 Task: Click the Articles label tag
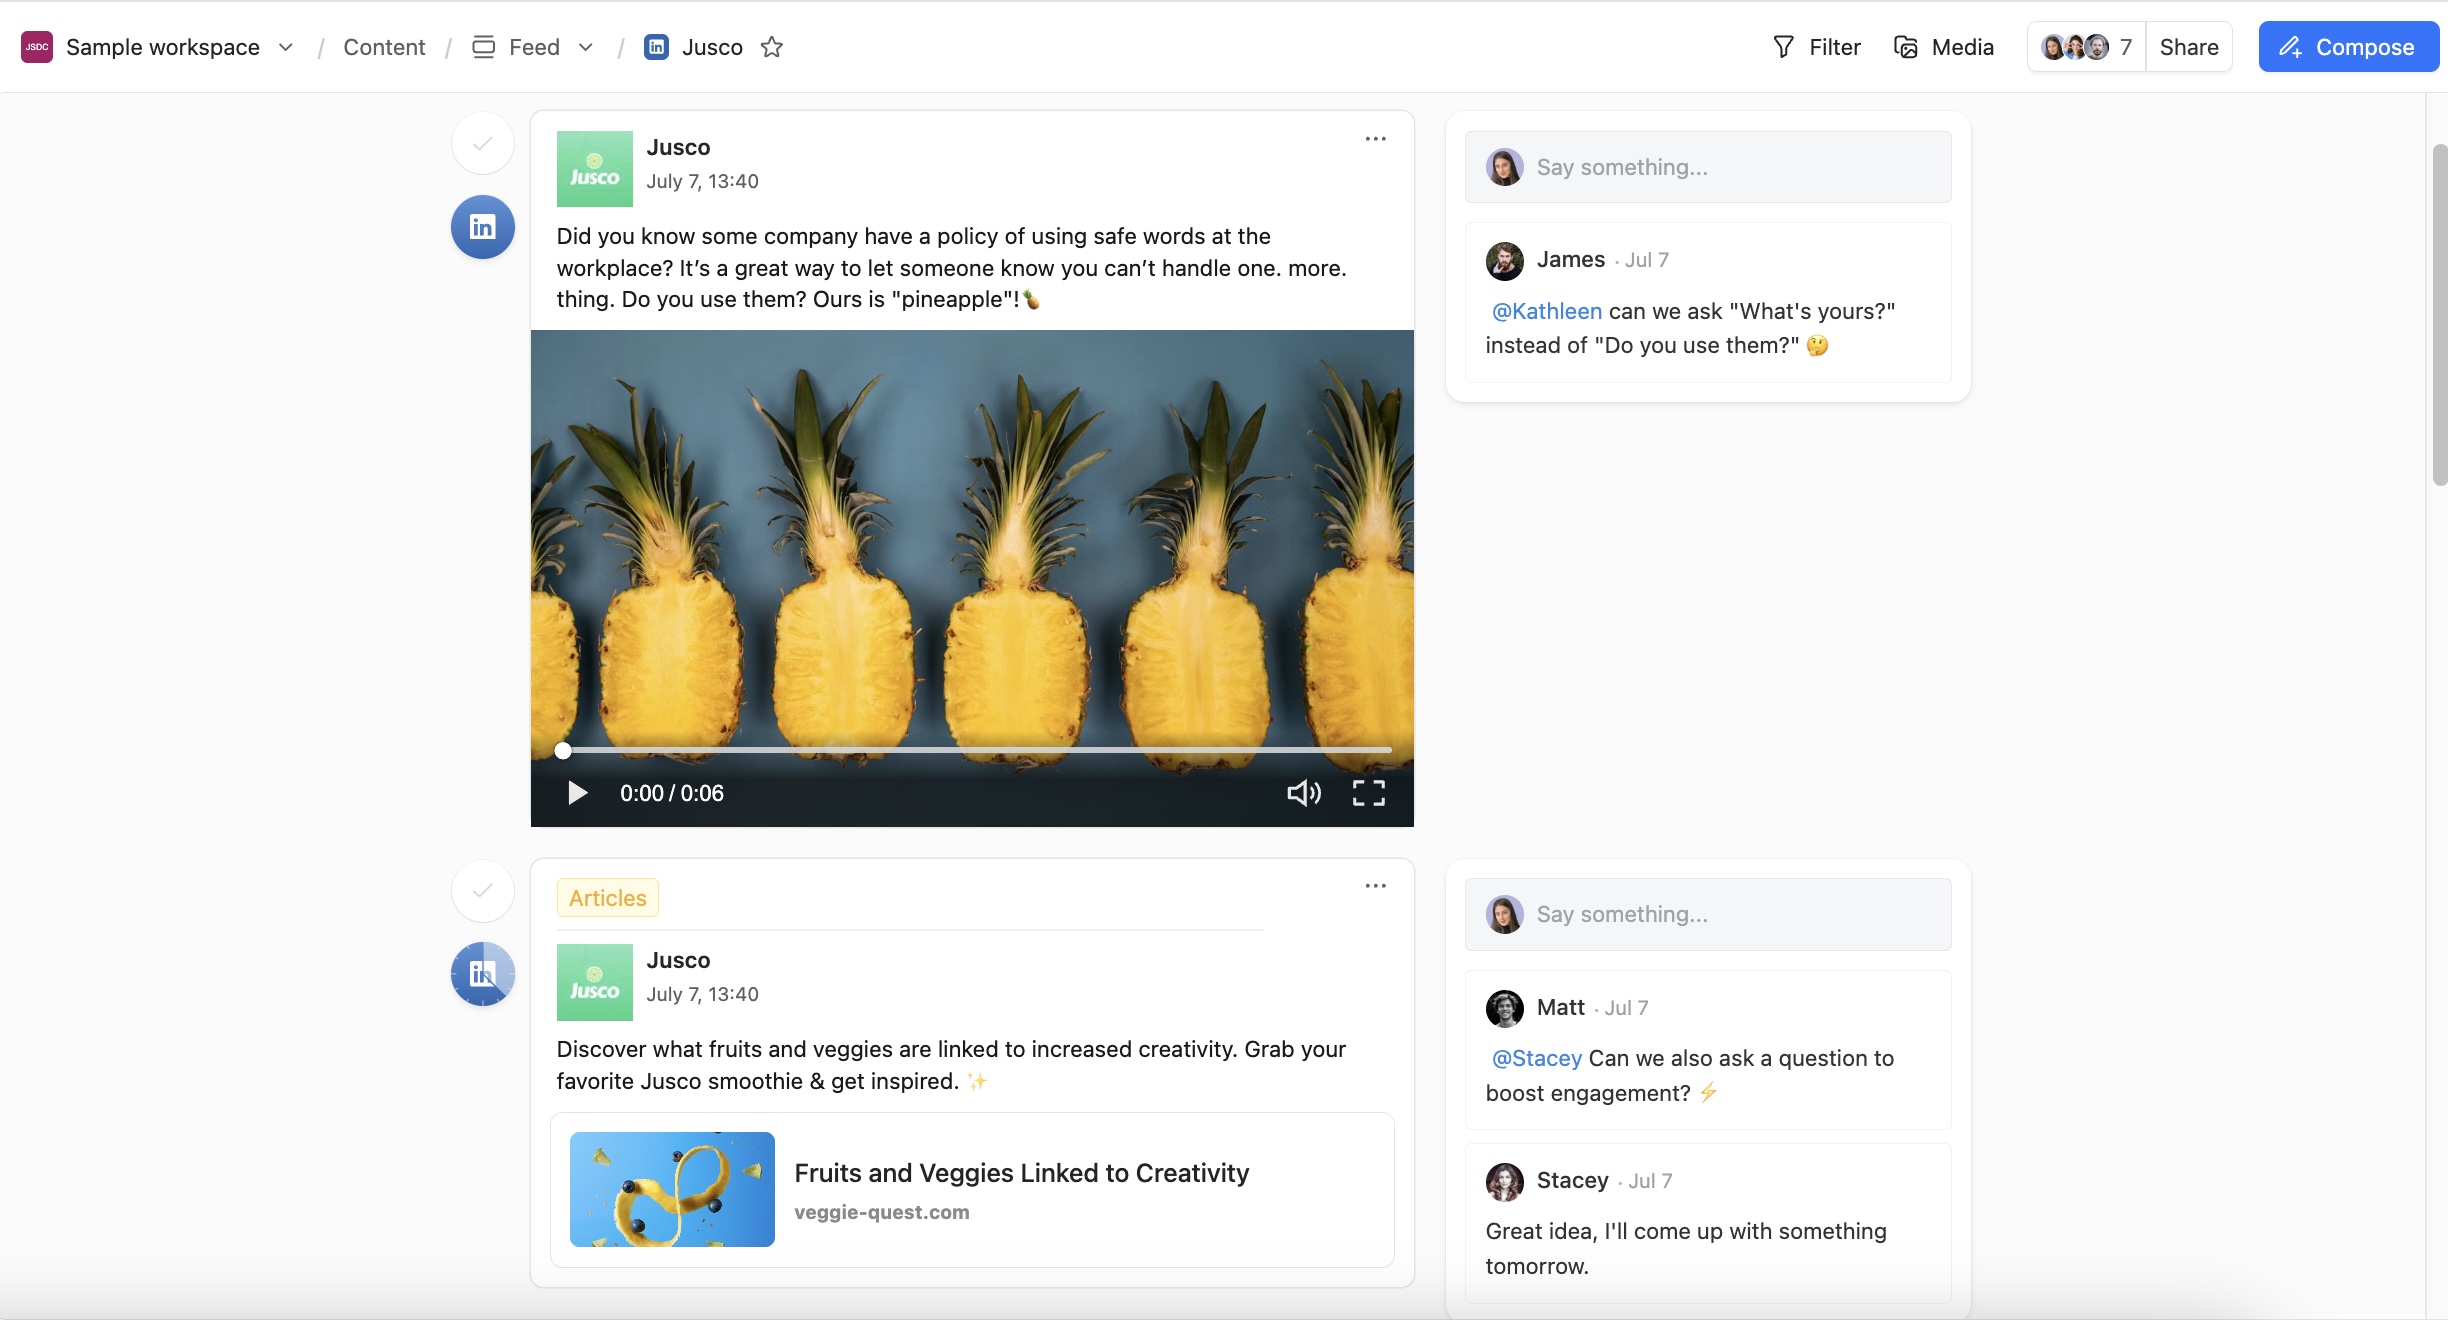pos(608,898)
